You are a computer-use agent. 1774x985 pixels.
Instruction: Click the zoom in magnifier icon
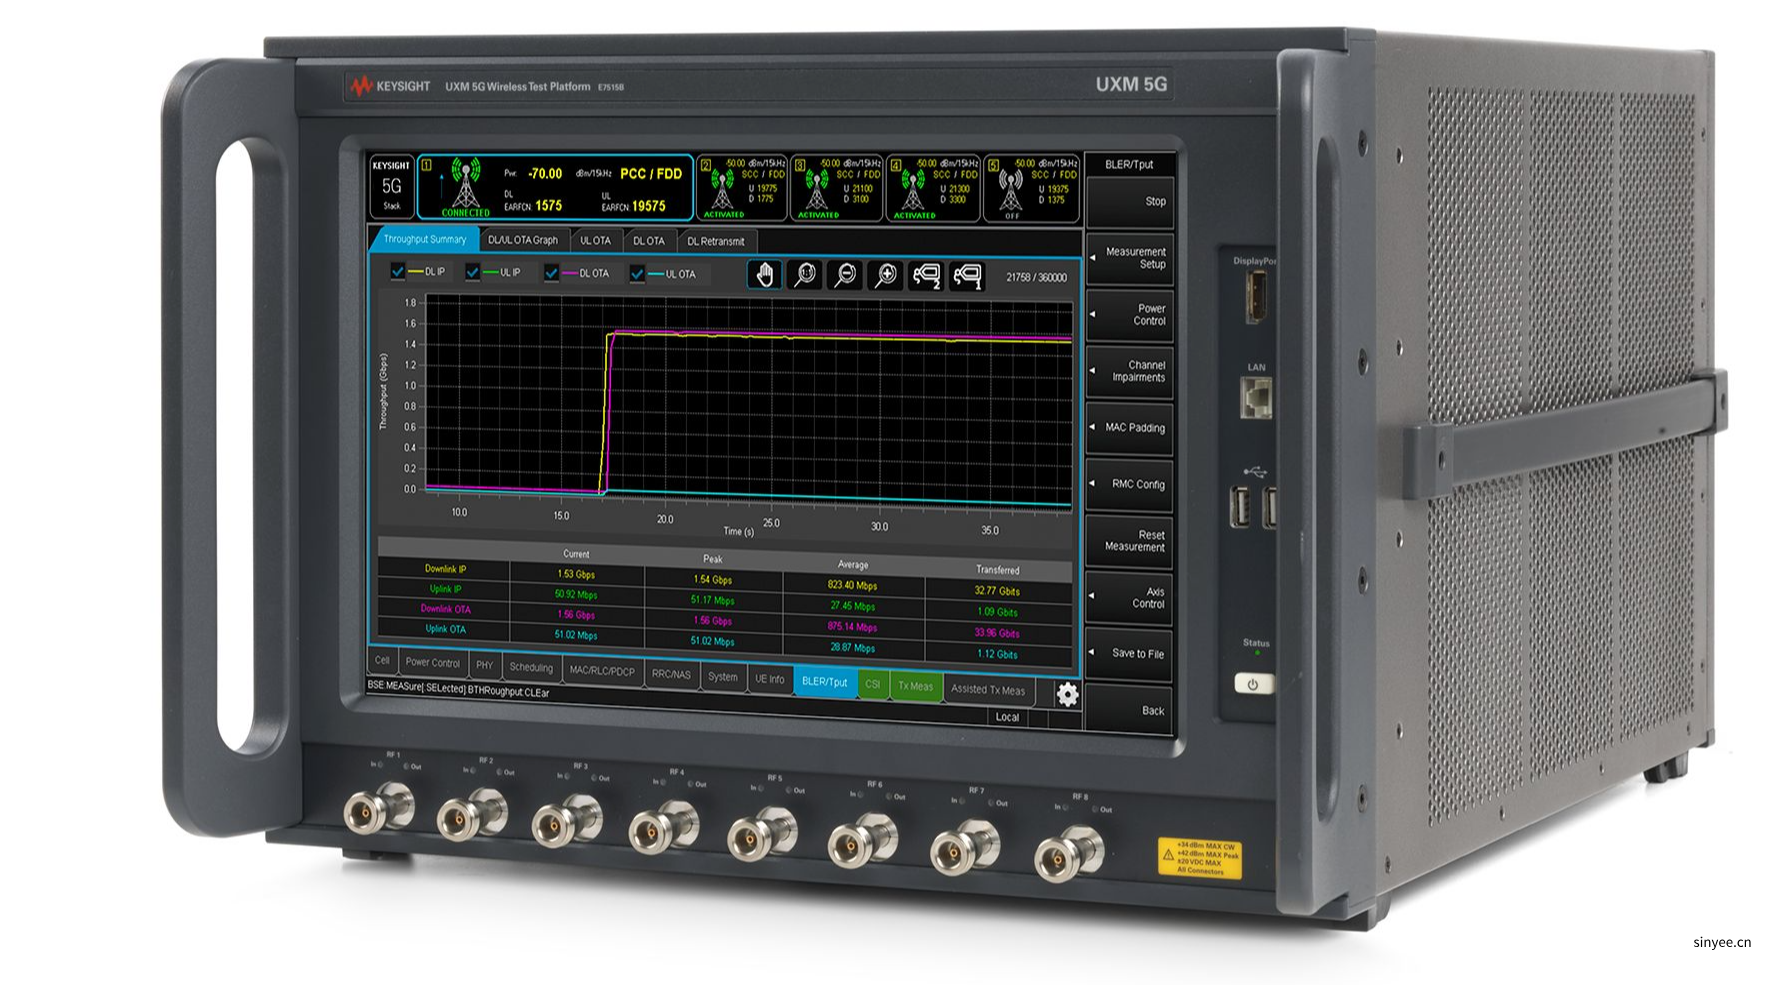click(x=886, y=276)
